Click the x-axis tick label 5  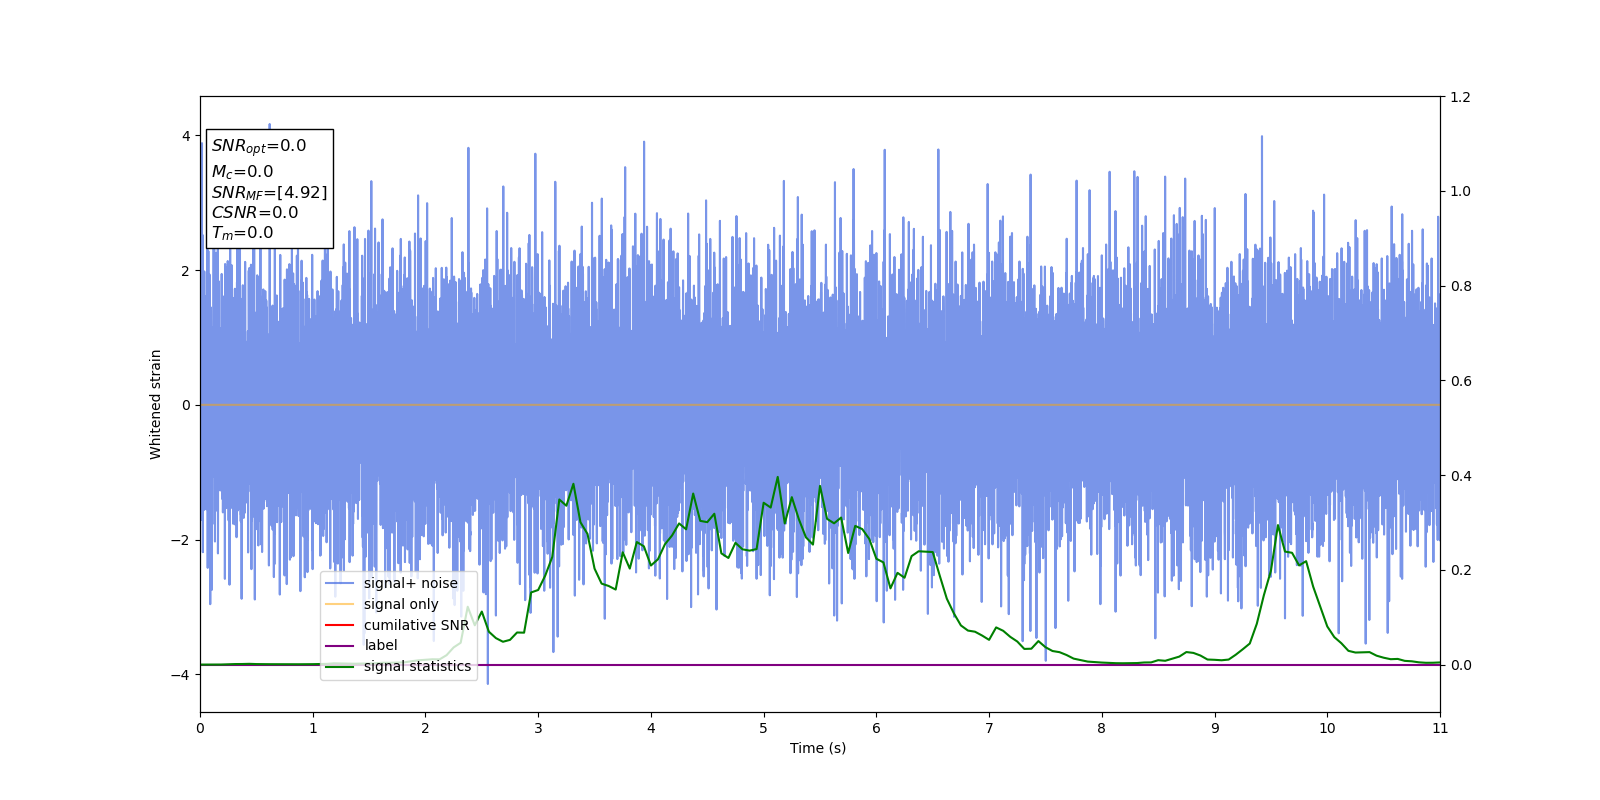pos(764,728)
